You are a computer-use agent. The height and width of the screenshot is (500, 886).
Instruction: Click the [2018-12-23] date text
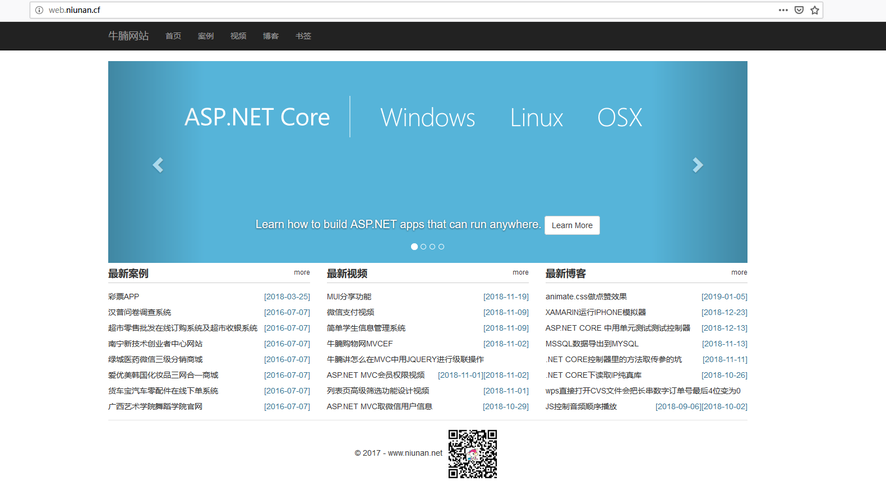pyautogui.click(x=724, y=312)
